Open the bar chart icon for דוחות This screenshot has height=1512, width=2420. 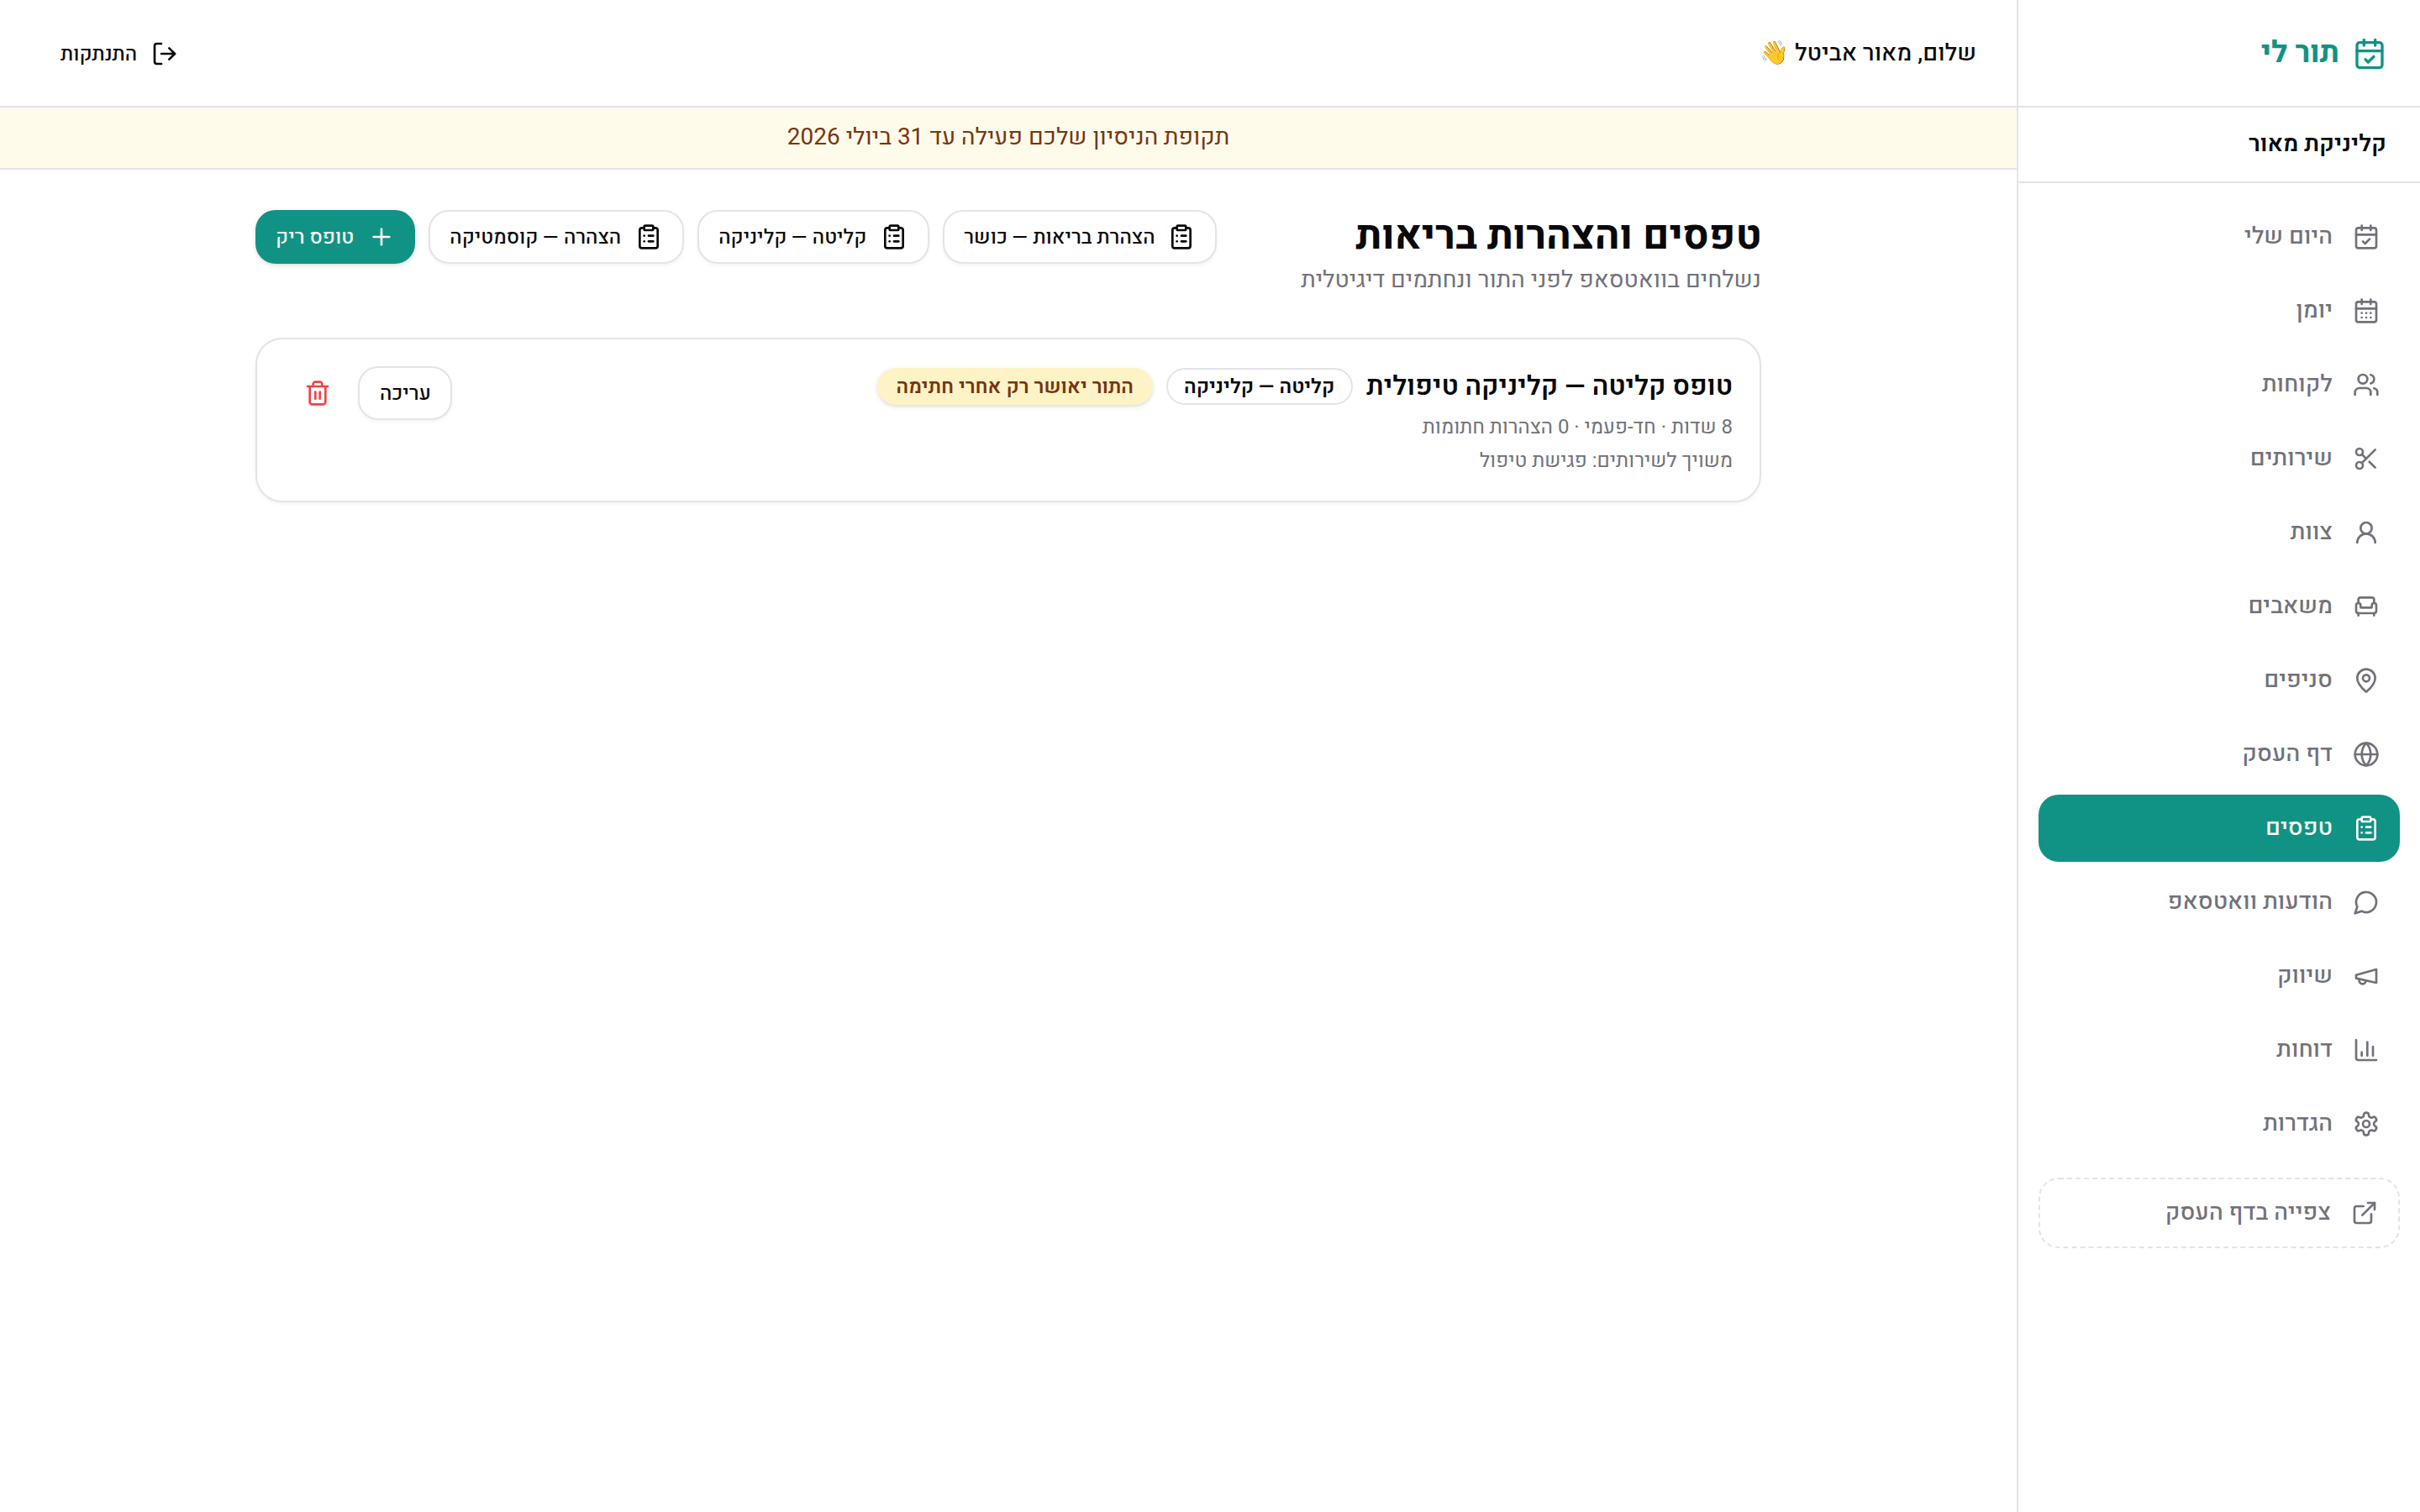2365,1050
